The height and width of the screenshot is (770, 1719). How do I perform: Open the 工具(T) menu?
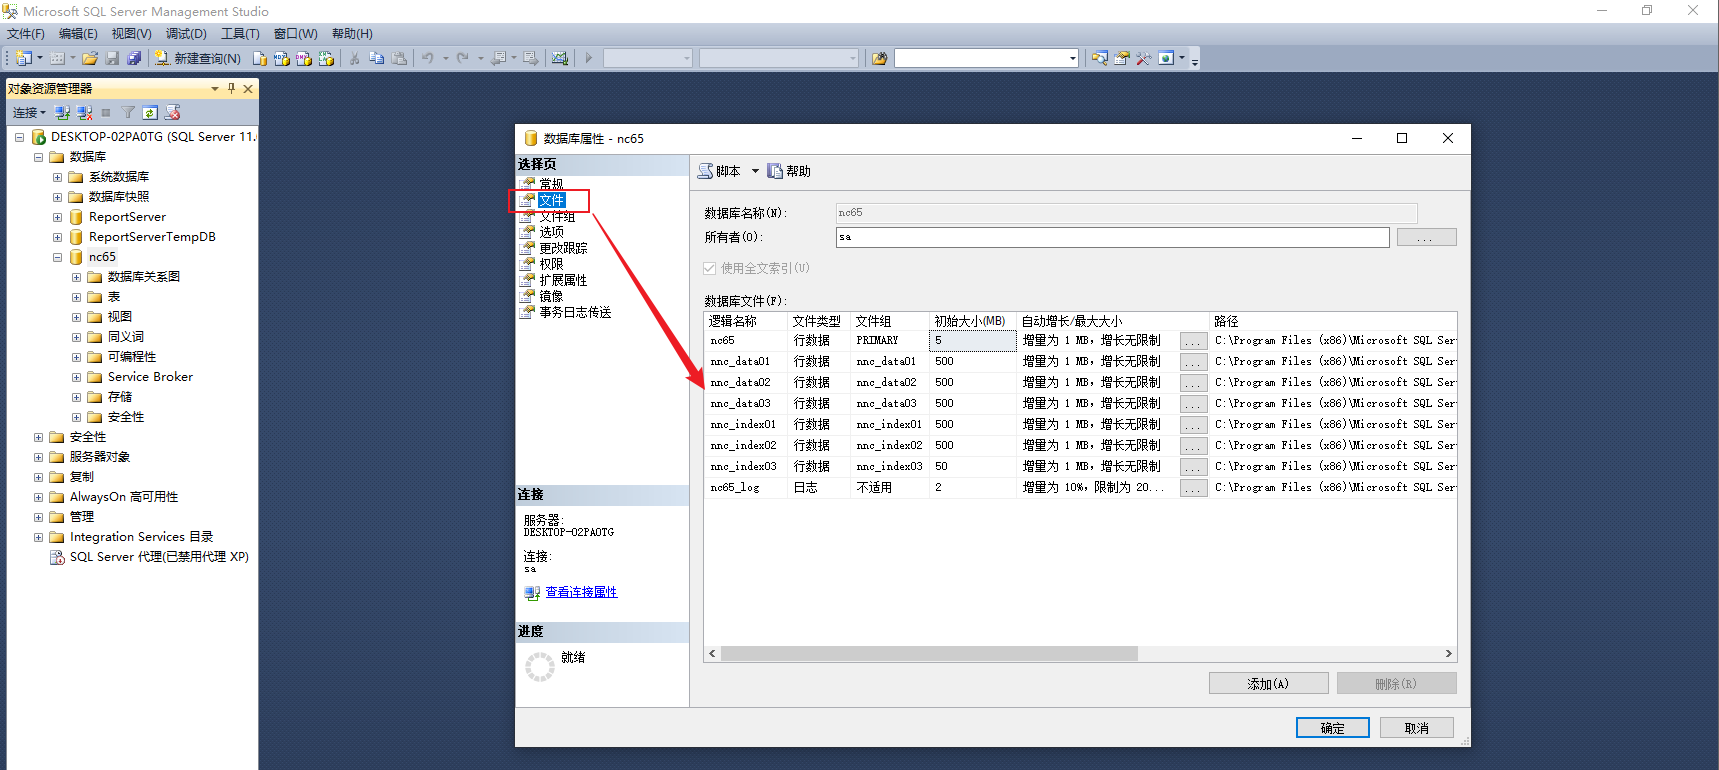[240, 34]
